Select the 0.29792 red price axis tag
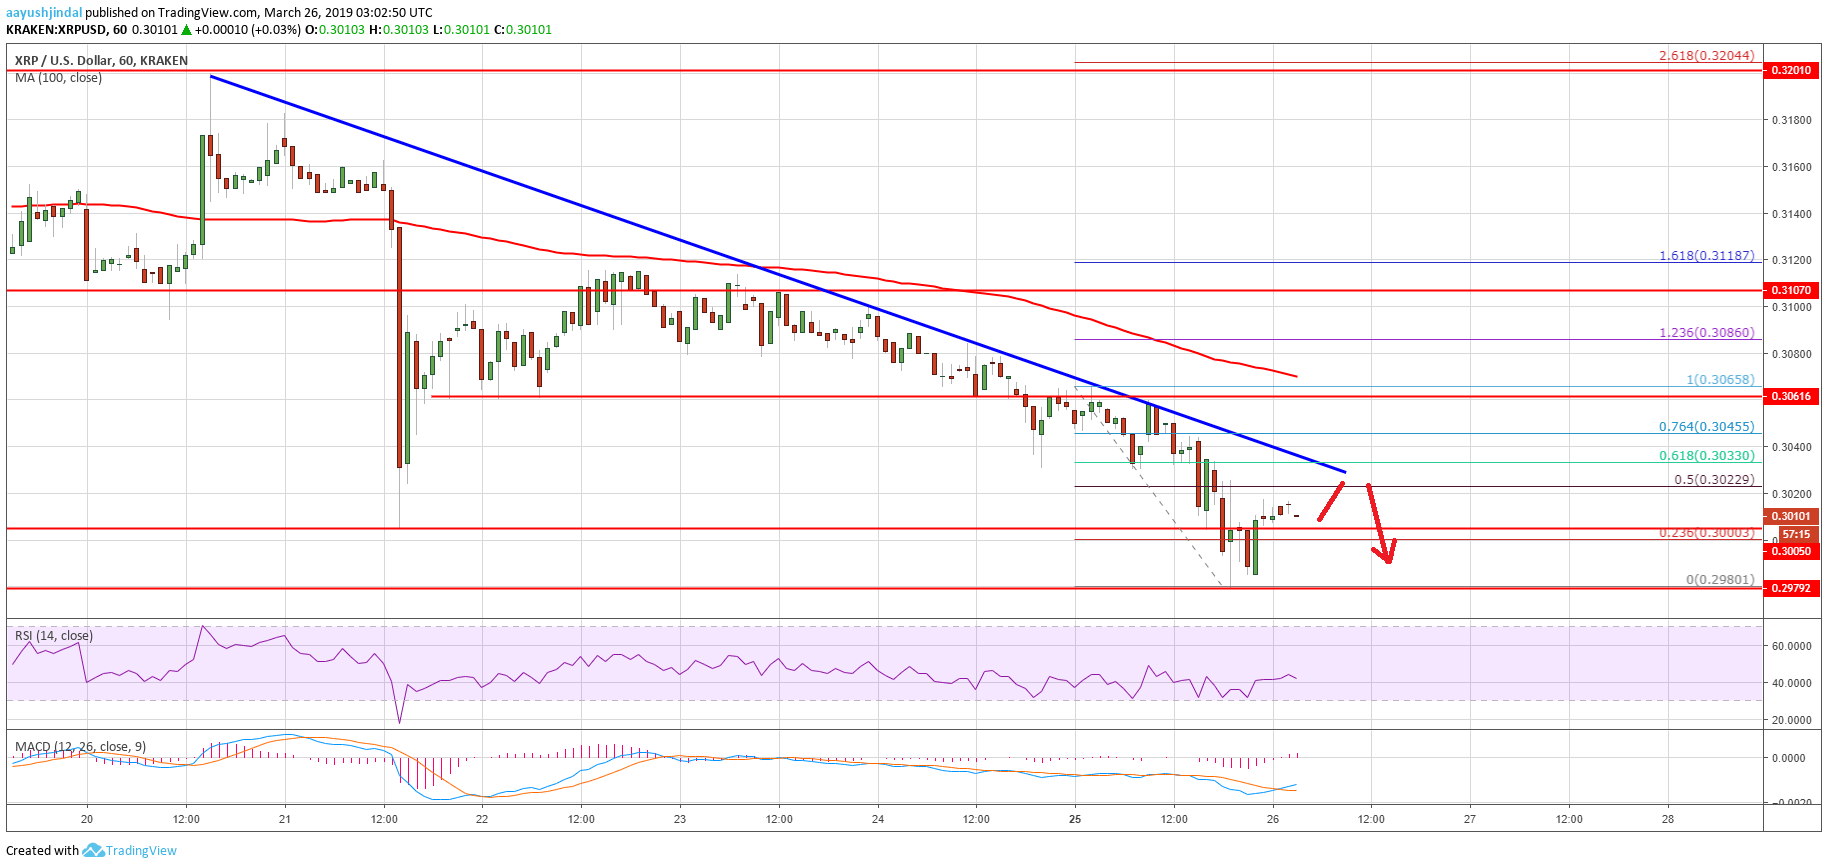1828x868 pixels. click(x=1790, y=588)
